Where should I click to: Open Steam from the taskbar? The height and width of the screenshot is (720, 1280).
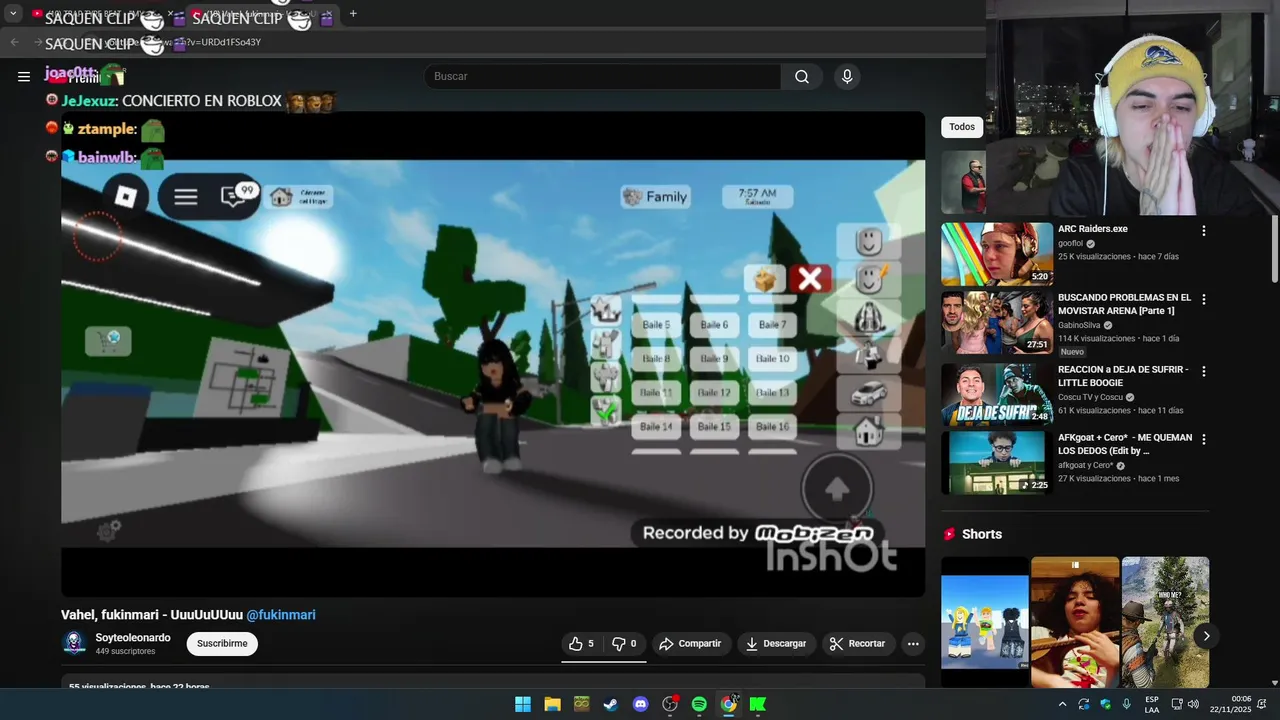(611, 704)
